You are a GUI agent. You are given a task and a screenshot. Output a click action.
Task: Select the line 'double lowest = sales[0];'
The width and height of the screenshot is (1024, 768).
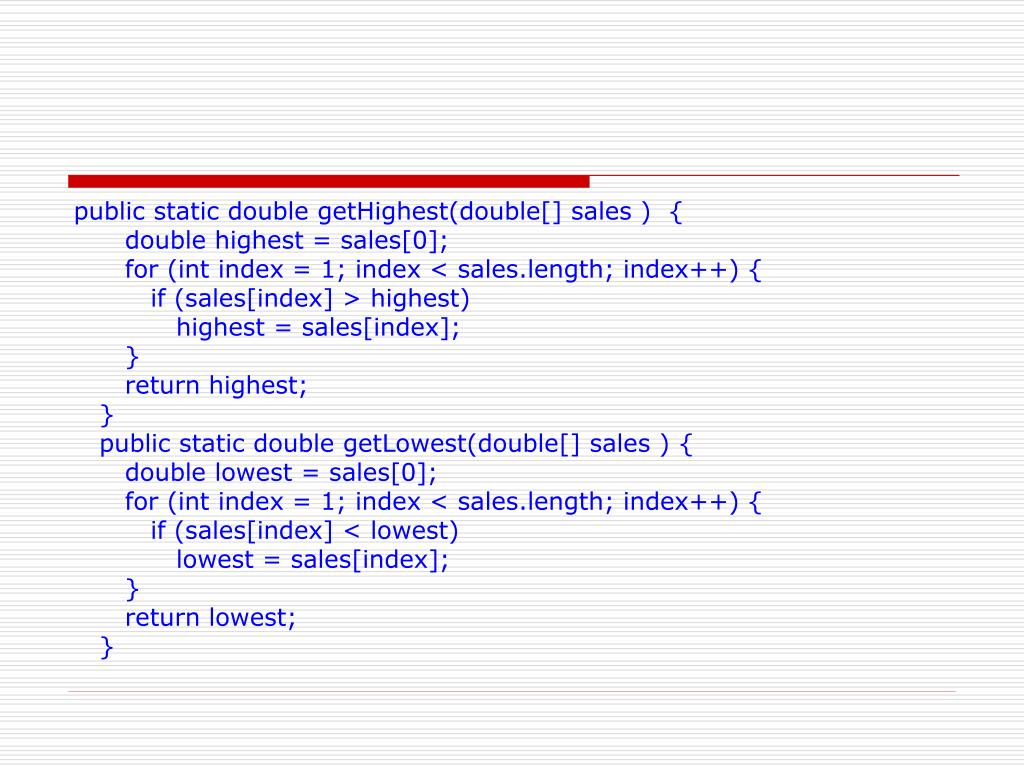[x=280, y=473]
